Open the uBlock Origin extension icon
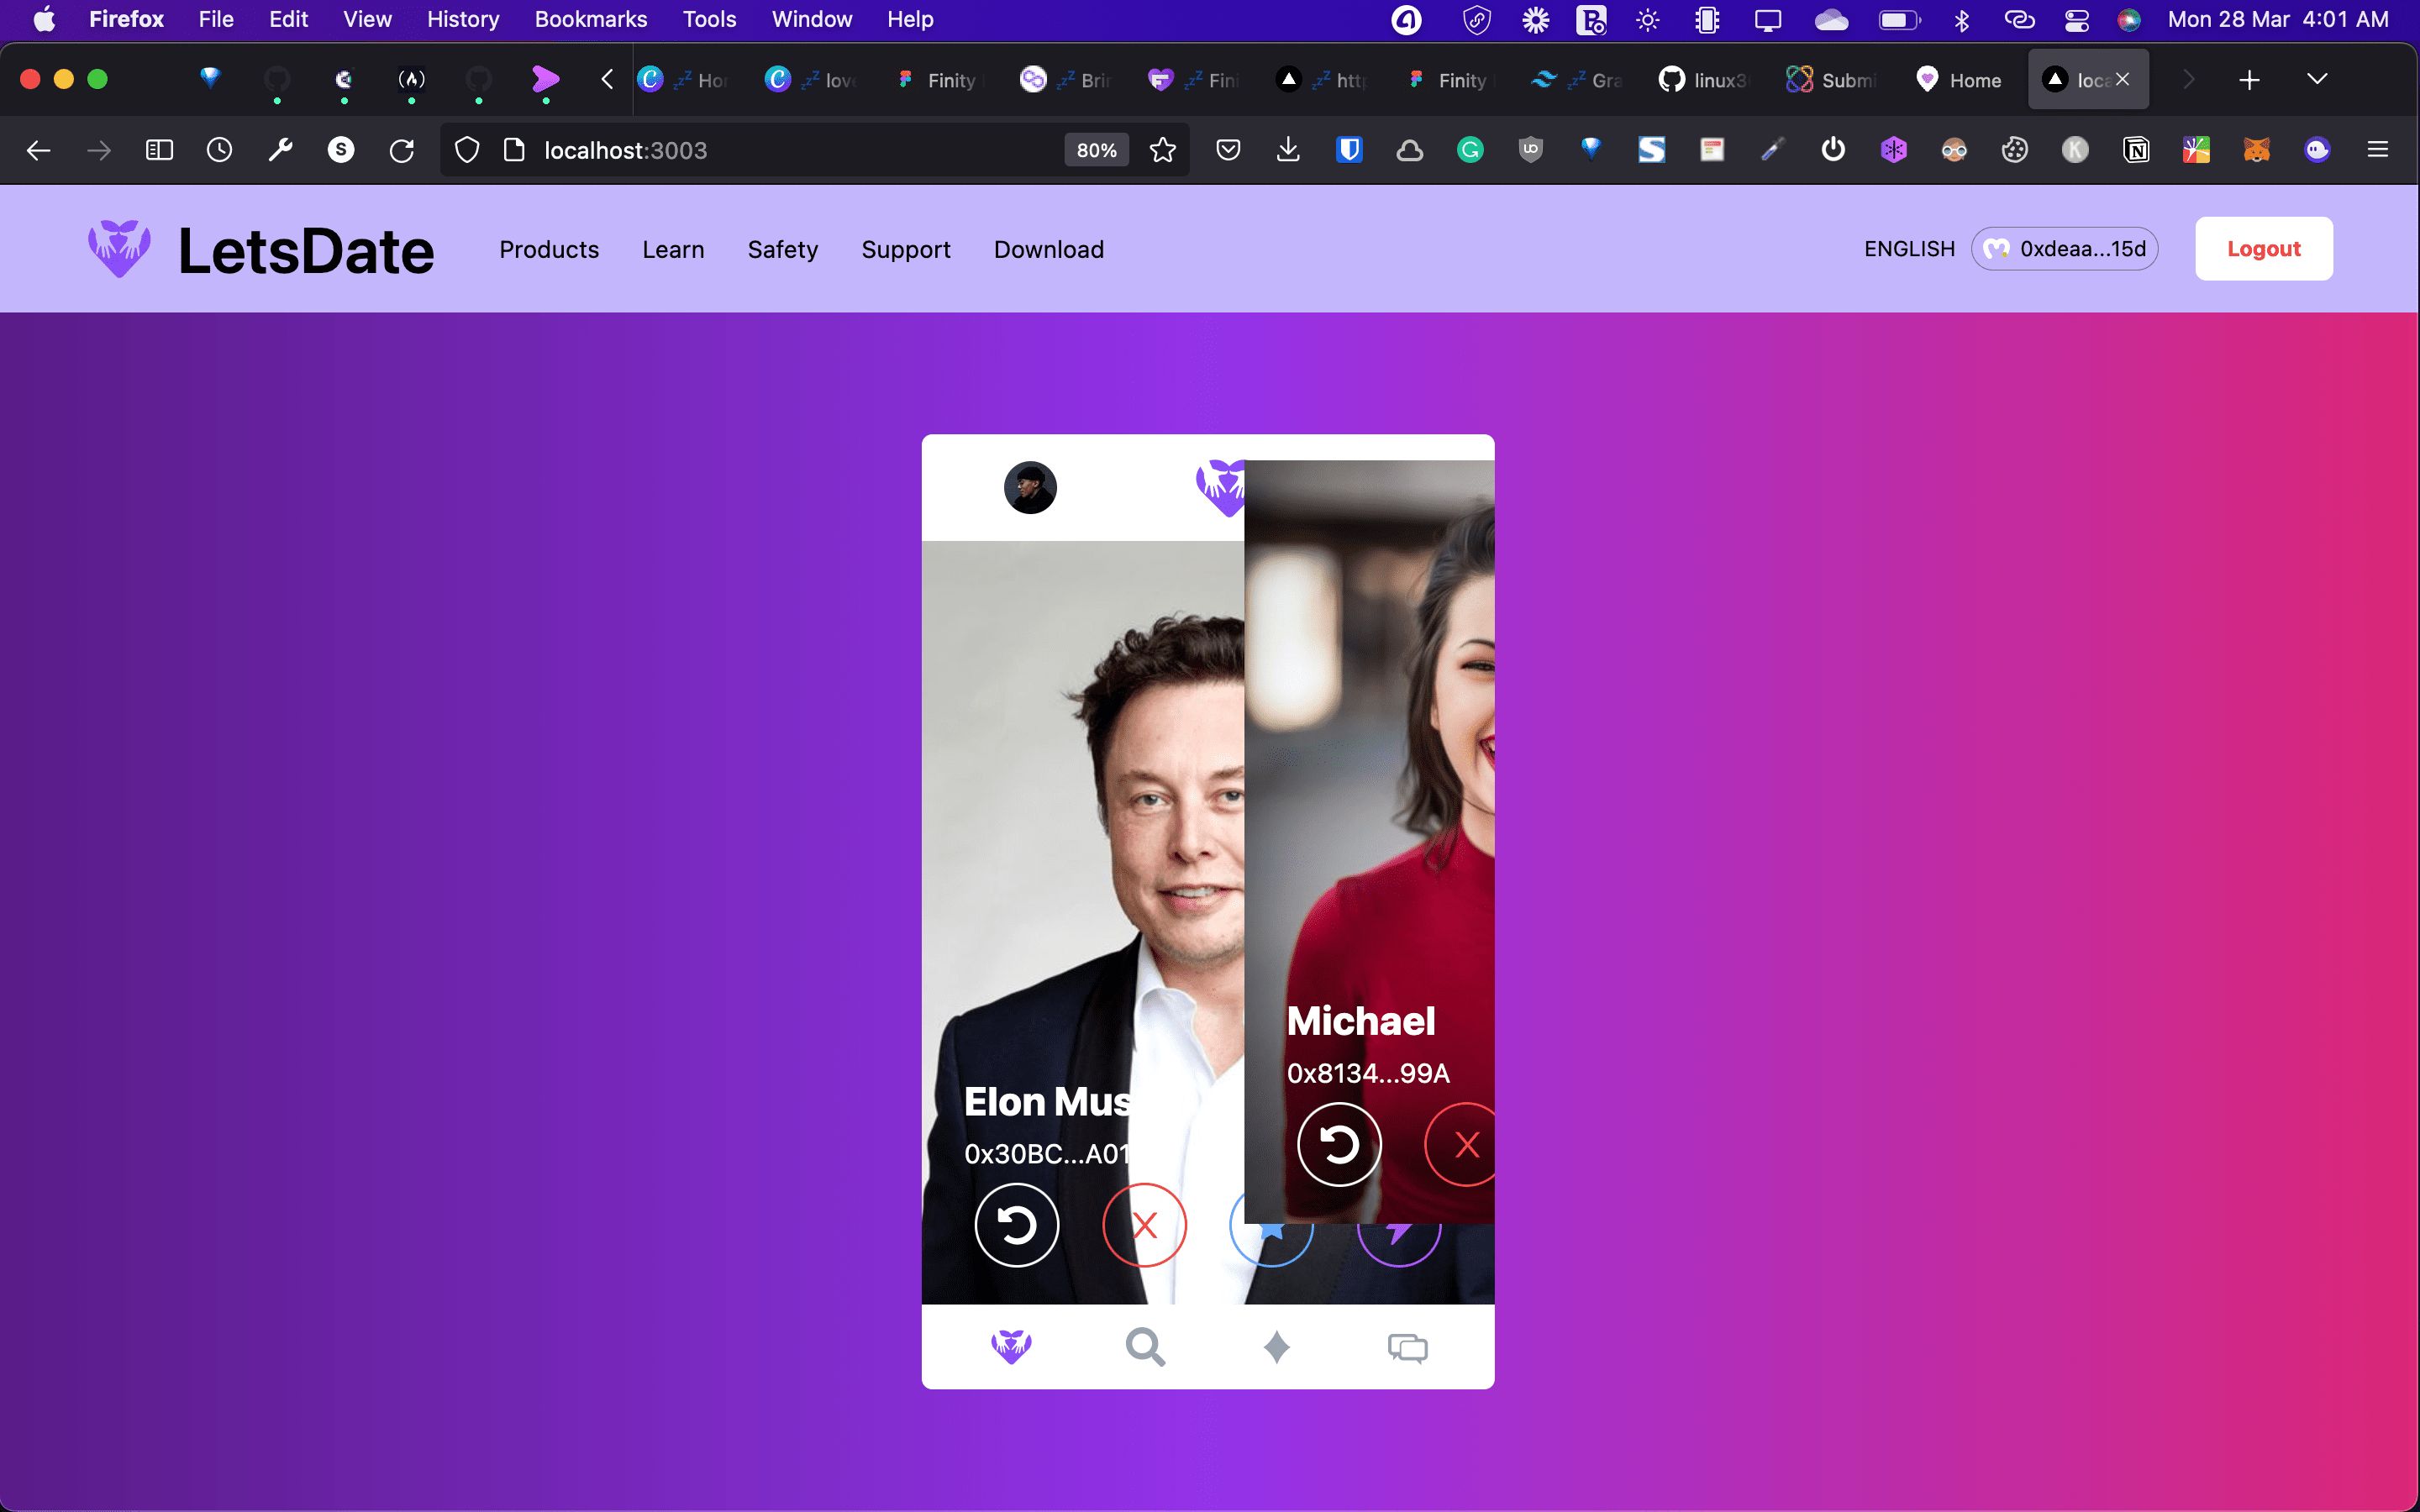Screen dimensions: 2420x1512 pyautogui.click(x=1530, y=150)
